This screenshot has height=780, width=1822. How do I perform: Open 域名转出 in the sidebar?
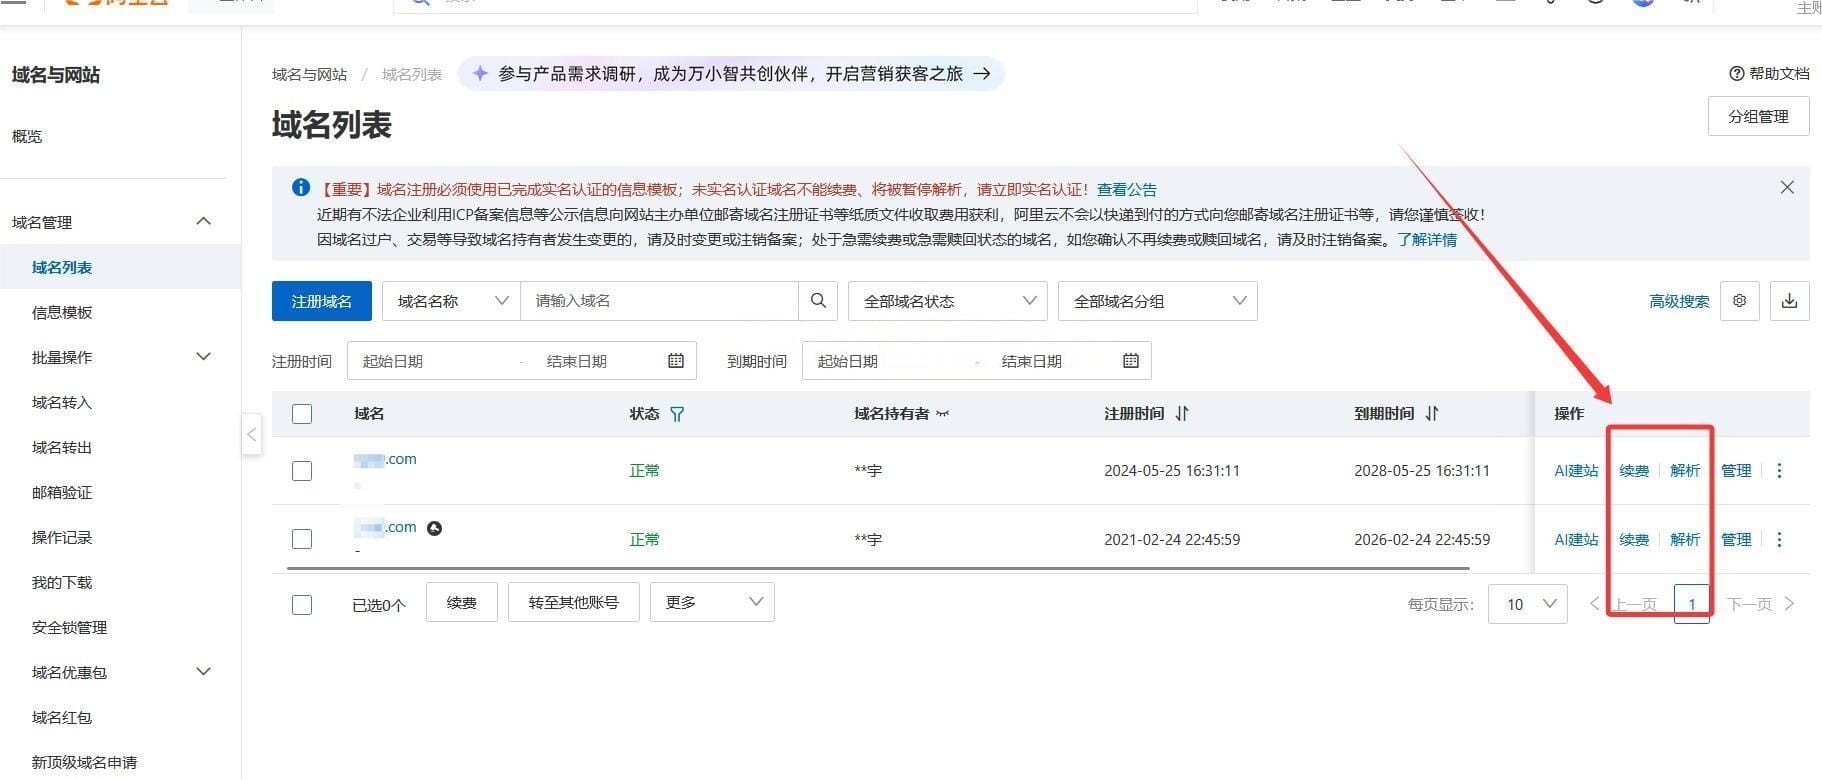tap(62, 447)
